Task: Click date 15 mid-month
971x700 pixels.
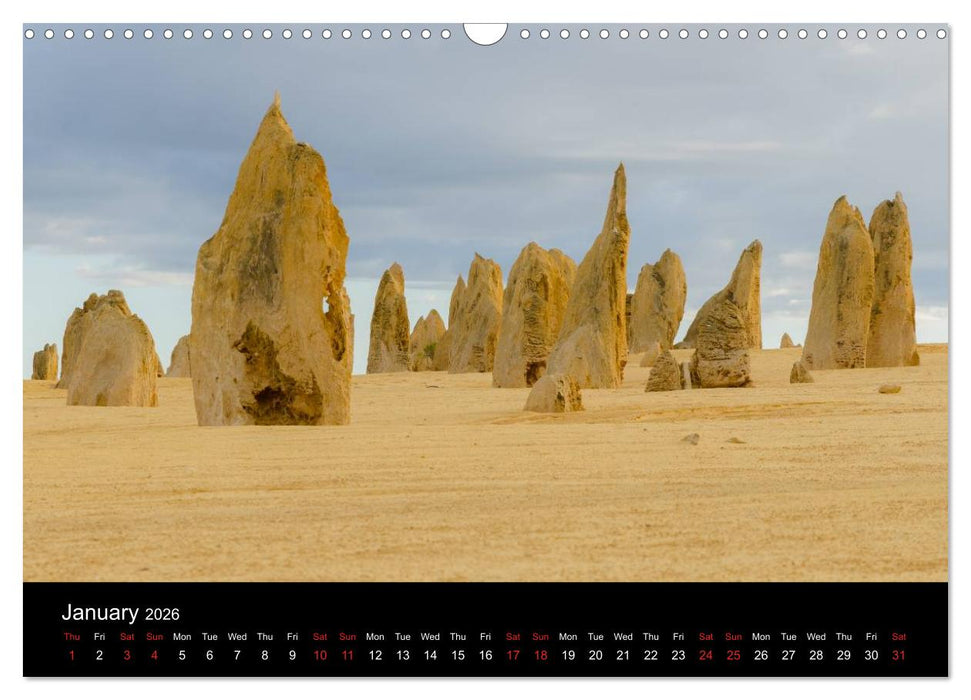Action: click(x=458, y=654)
